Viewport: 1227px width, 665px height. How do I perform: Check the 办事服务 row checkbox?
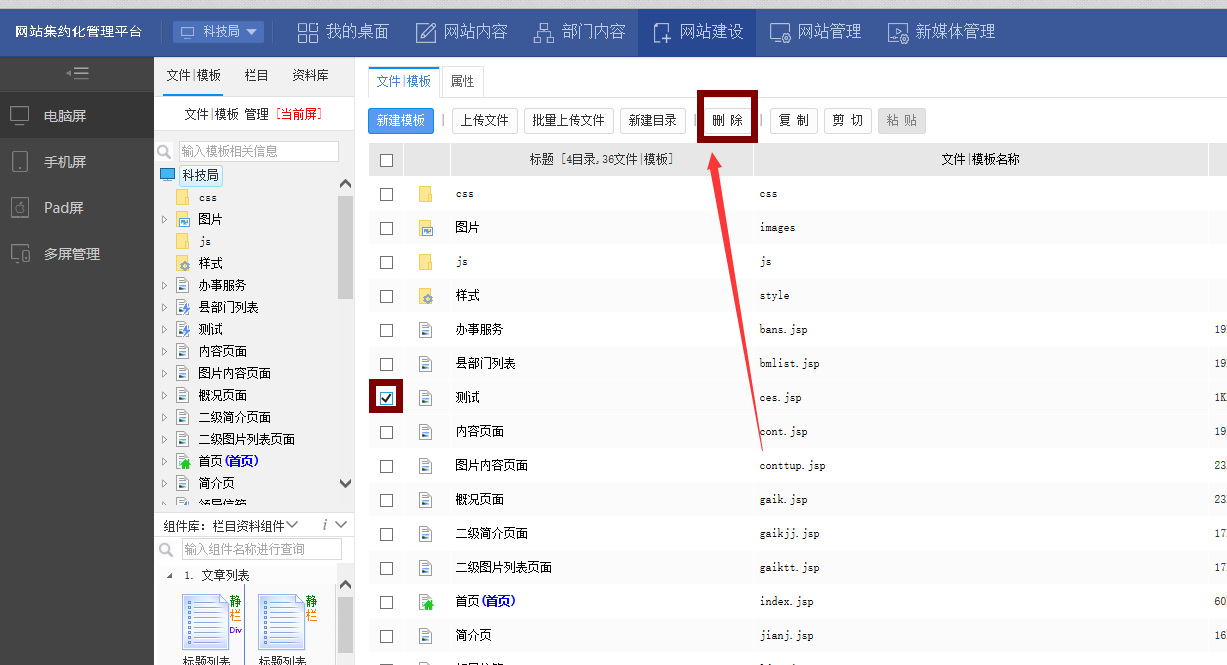[386, 330]
